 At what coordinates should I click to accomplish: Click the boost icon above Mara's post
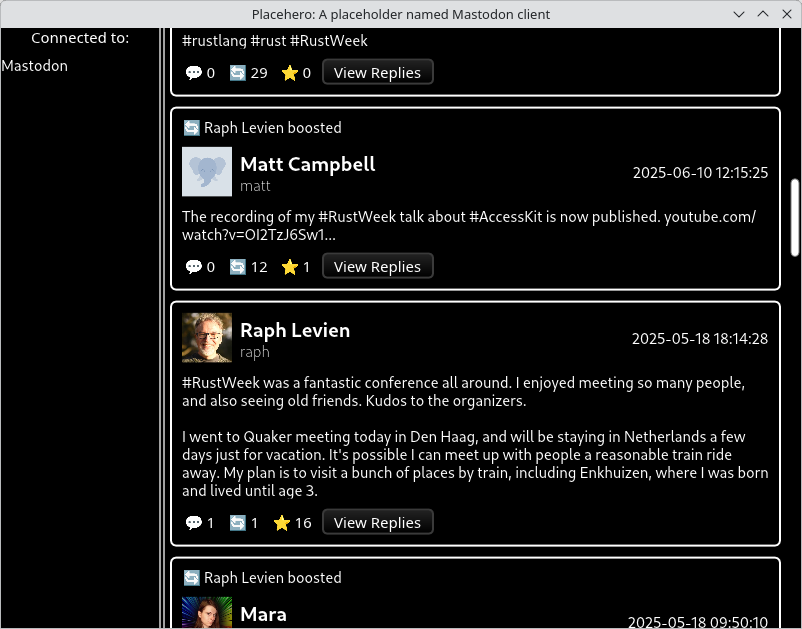click(x=191, y=578)
